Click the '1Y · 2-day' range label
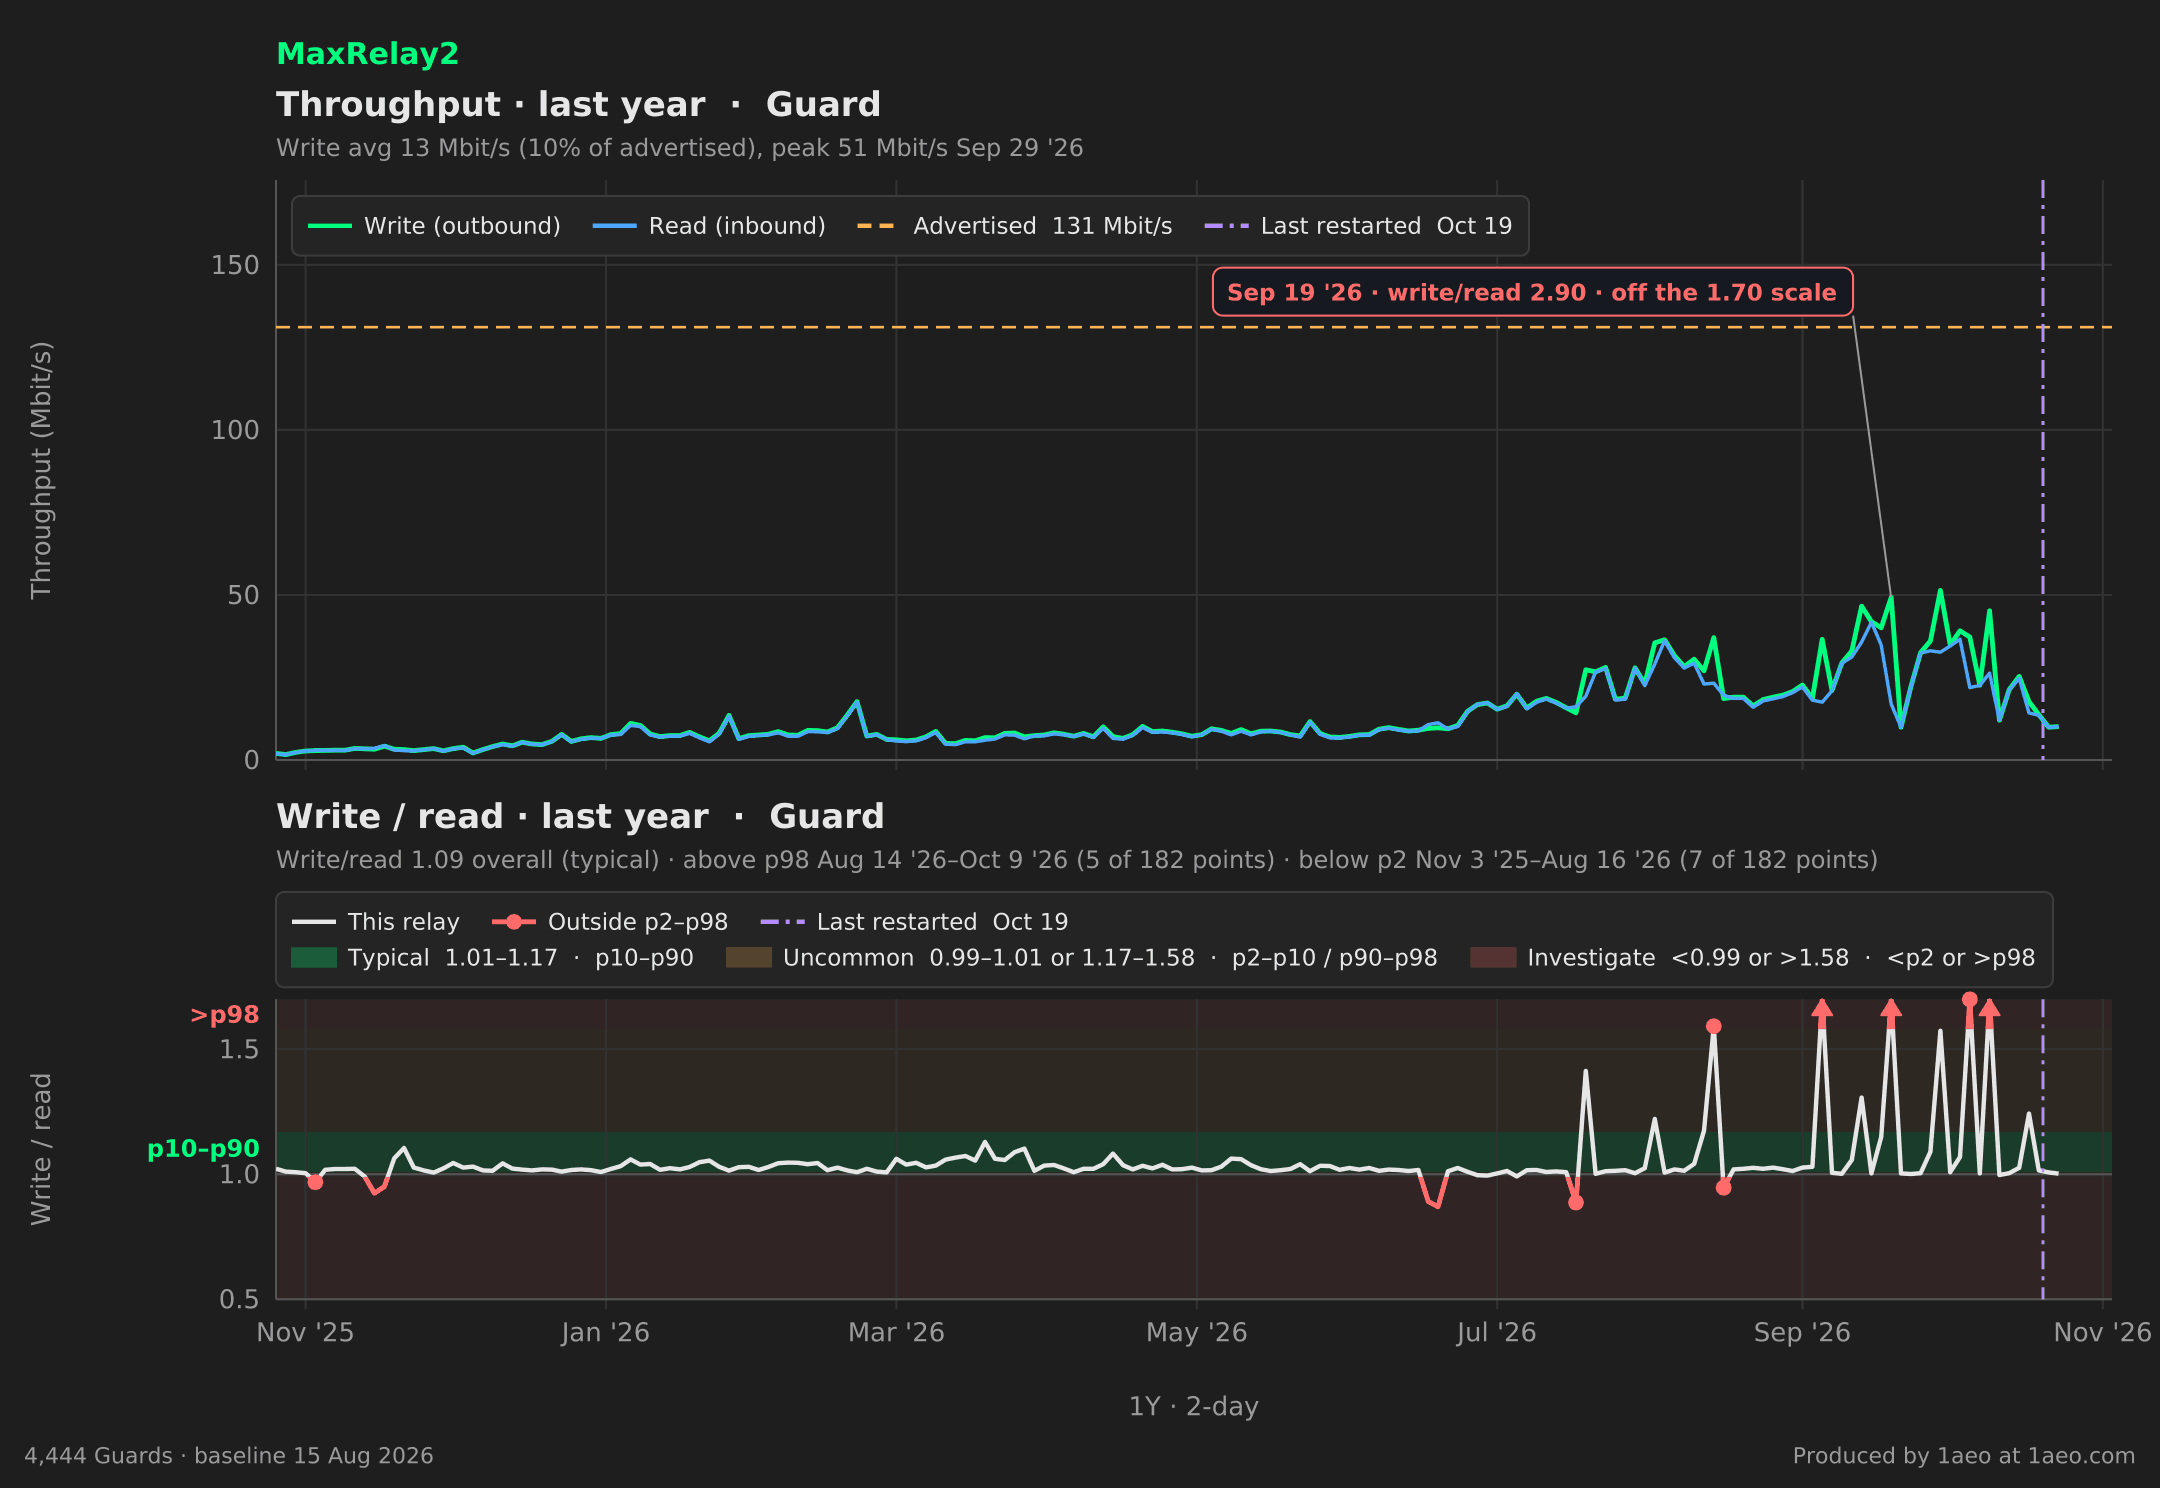This screenshot has height=1488, width=2160. pyautogui.click(x=1193, y=1407)
